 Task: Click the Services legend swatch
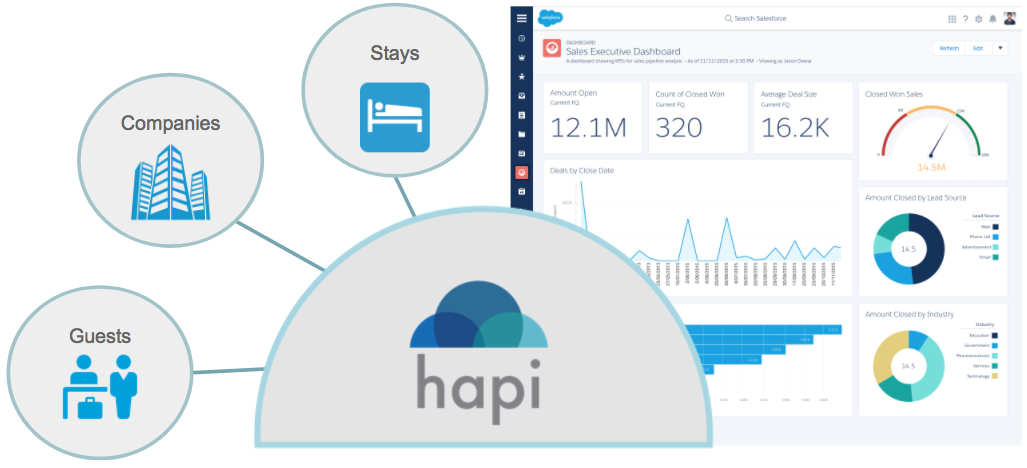click(996, 366)
